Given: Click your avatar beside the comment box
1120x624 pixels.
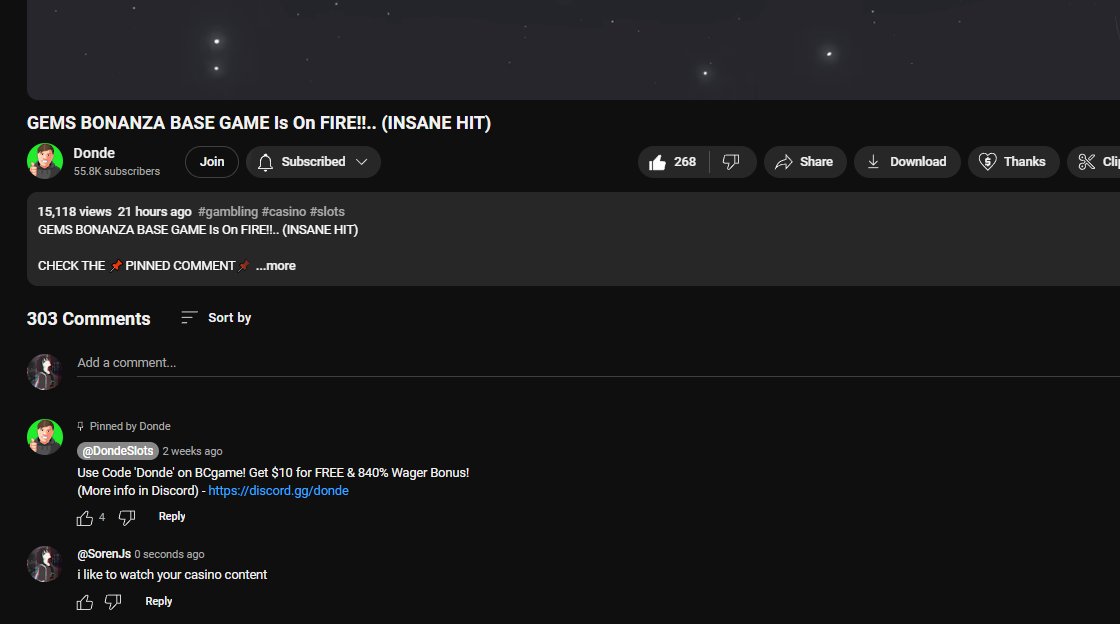Looking at the screenshot, I should [x=45, y=372].
